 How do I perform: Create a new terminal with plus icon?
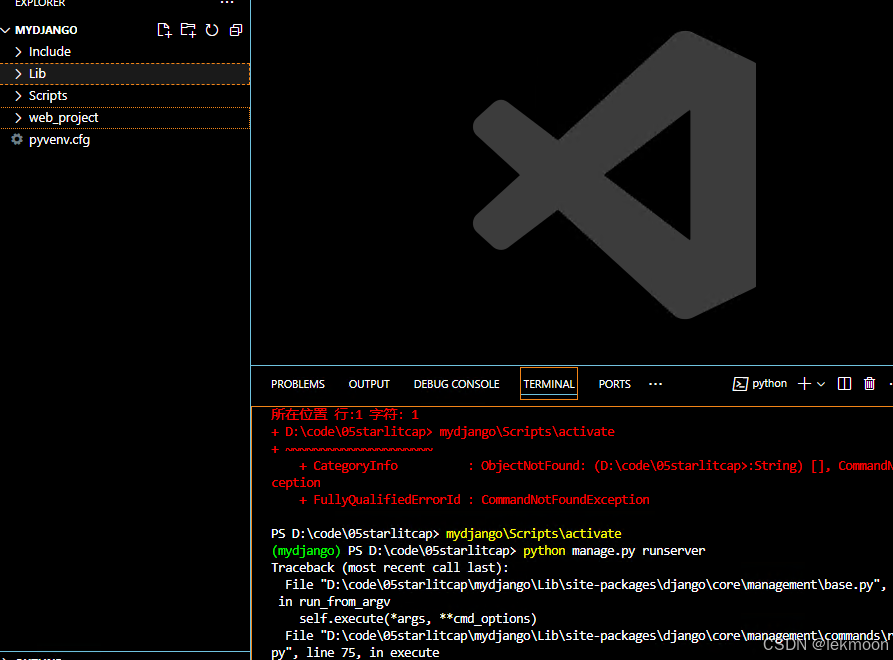pyautogui.click(x=804, y=384)
